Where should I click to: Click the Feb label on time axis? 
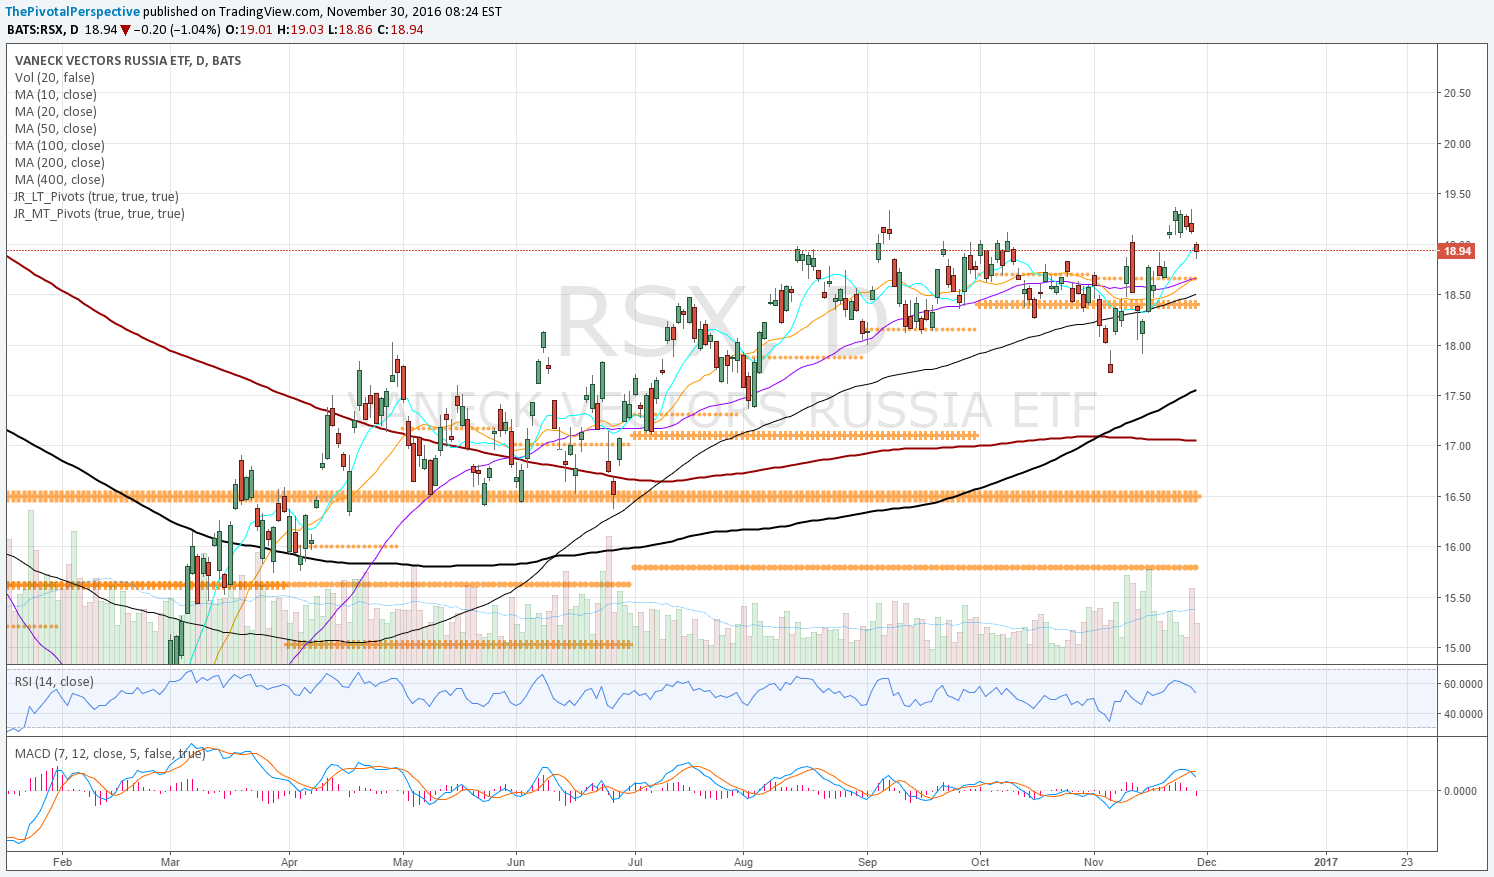coord(62,861)
